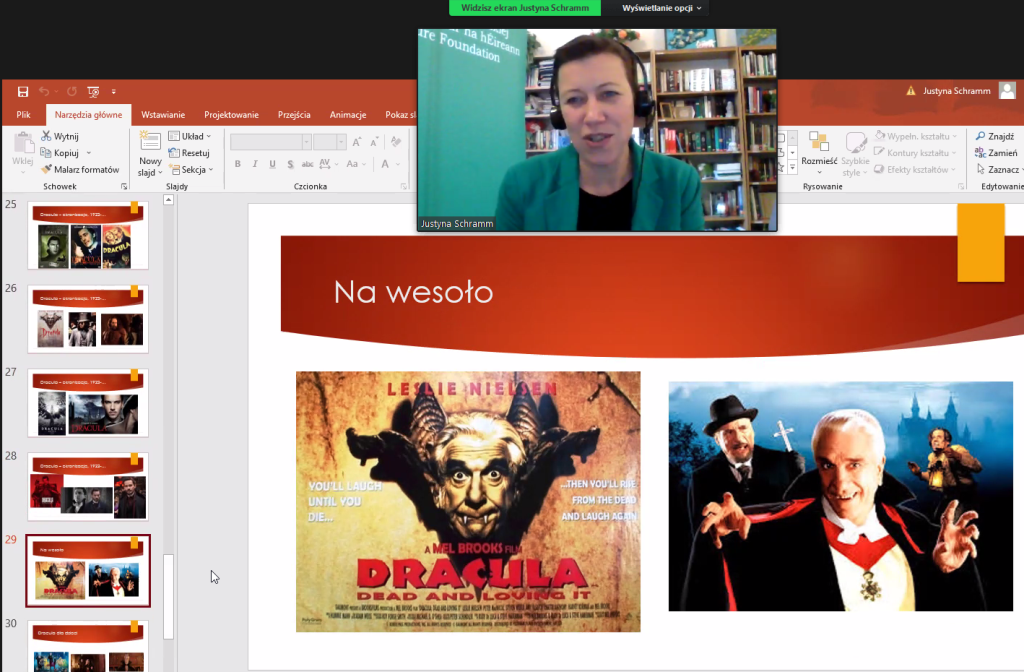This screenshot has height=672, width=1024.
Task: Open the Układ layout dropdown
Action: (190, 136)
